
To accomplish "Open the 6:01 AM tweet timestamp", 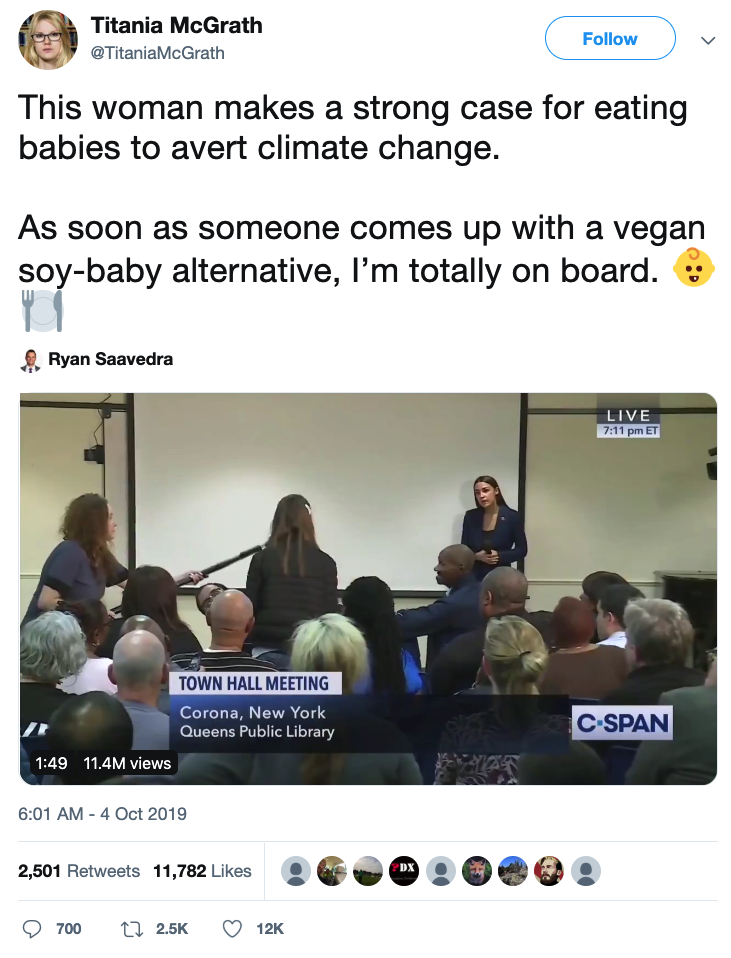I will click(102, 814).
